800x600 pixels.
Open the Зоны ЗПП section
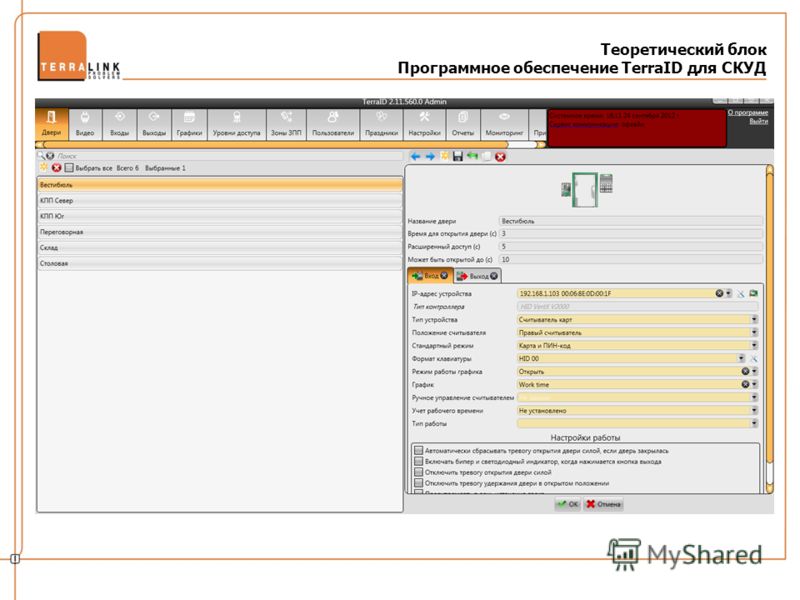(x=286, y=123)
